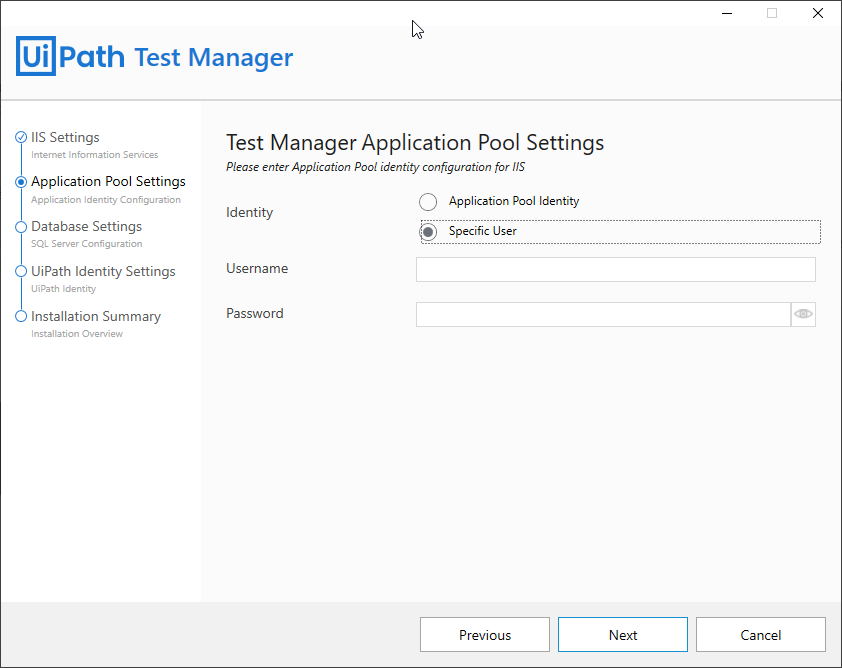Click the 'Application Identity Configuration' subtitle
Image resolution: width=842 pixels, height=668 pixels.
click(106, 200)
